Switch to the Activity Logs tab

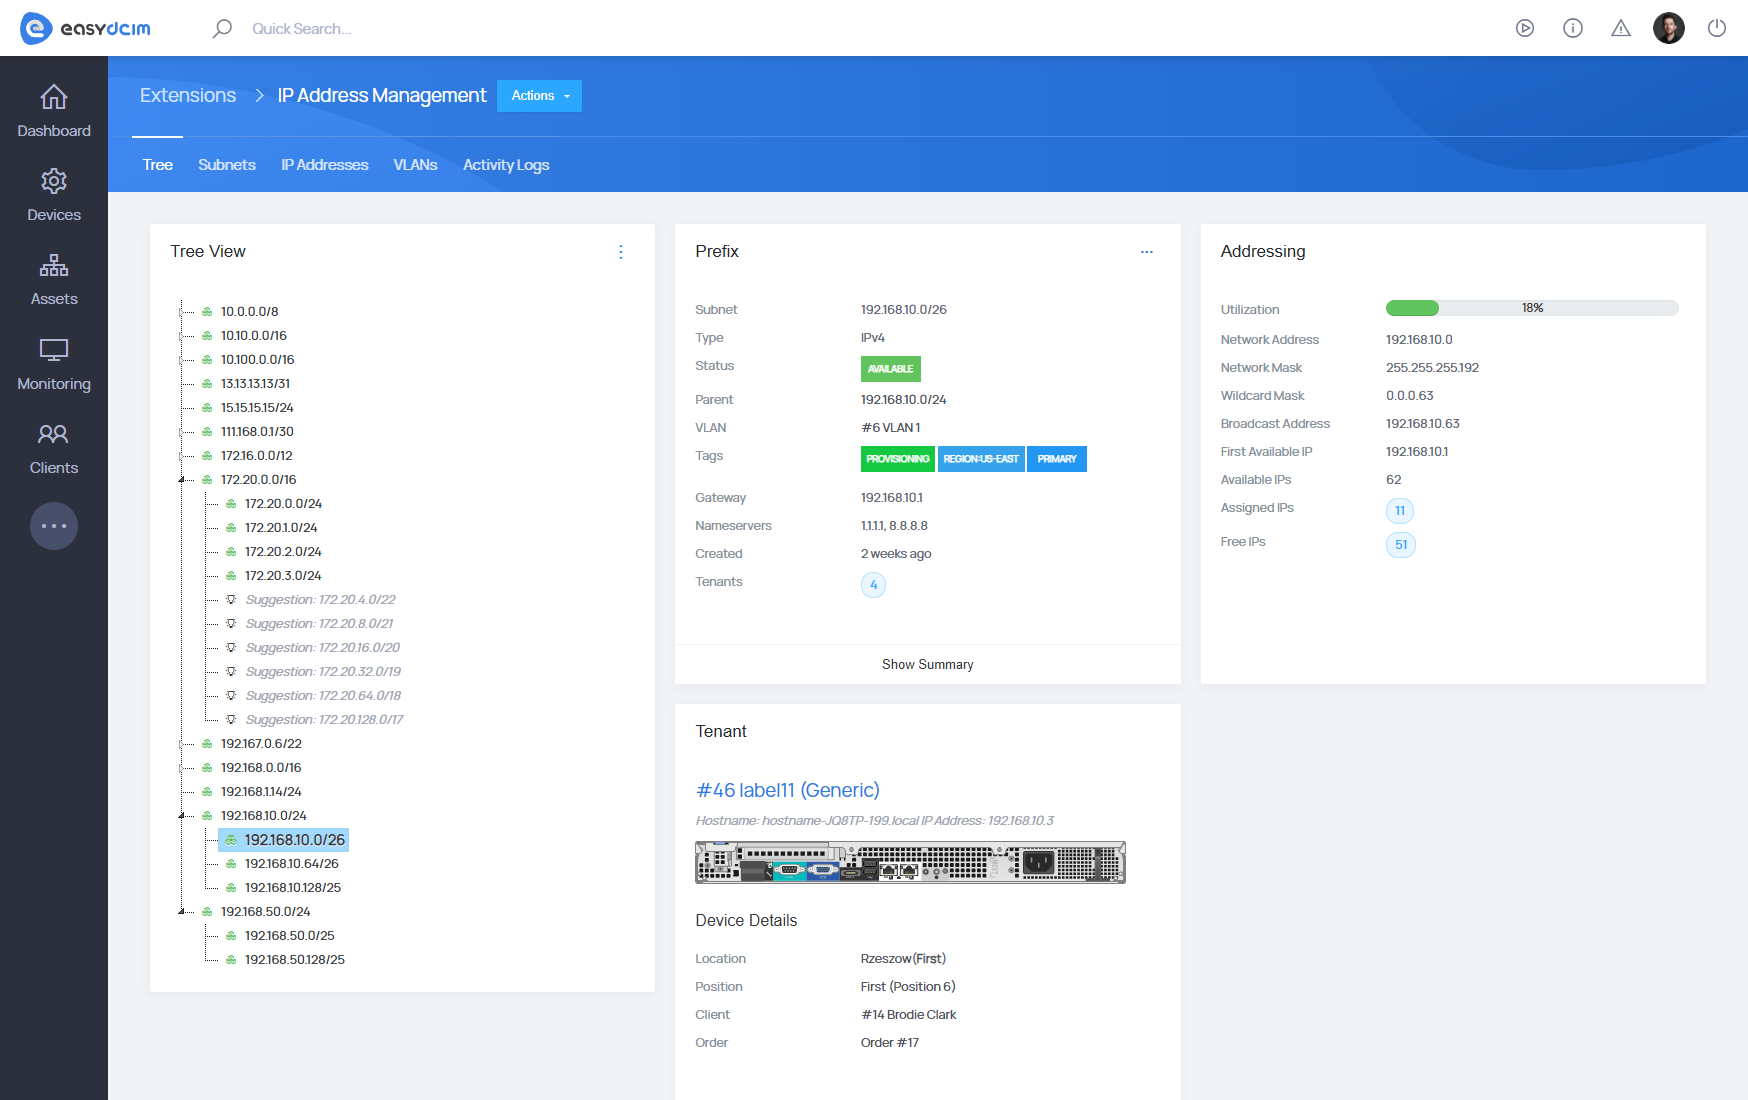[x=505, y=165]
